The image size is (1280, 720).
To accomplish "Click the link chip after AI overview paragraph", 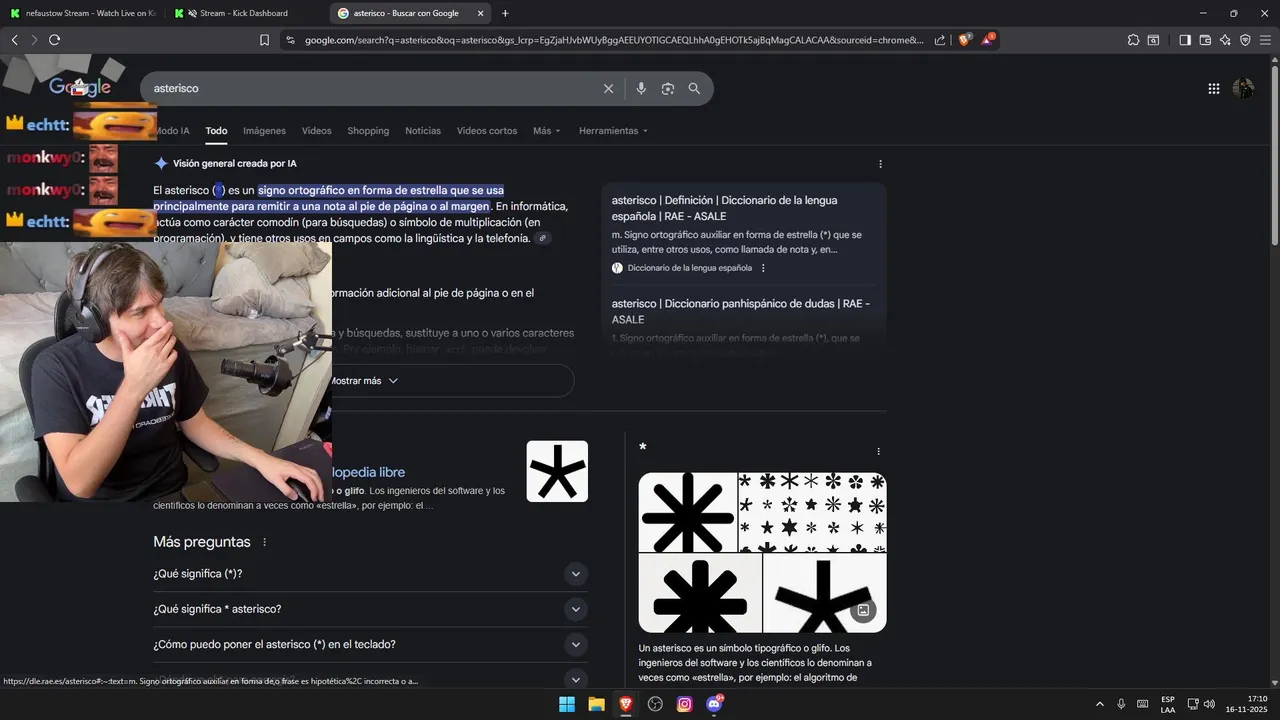I will pos(542,238).
